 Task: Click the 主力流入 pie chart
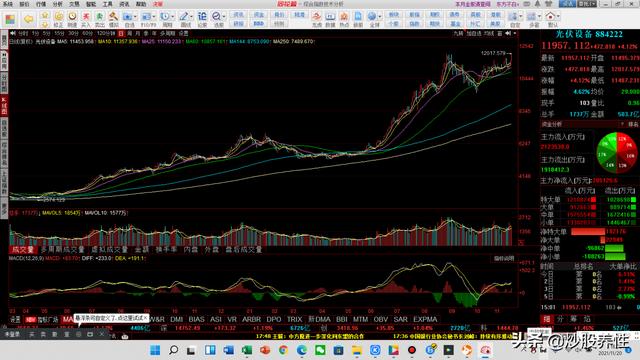[x=616, y=152]
